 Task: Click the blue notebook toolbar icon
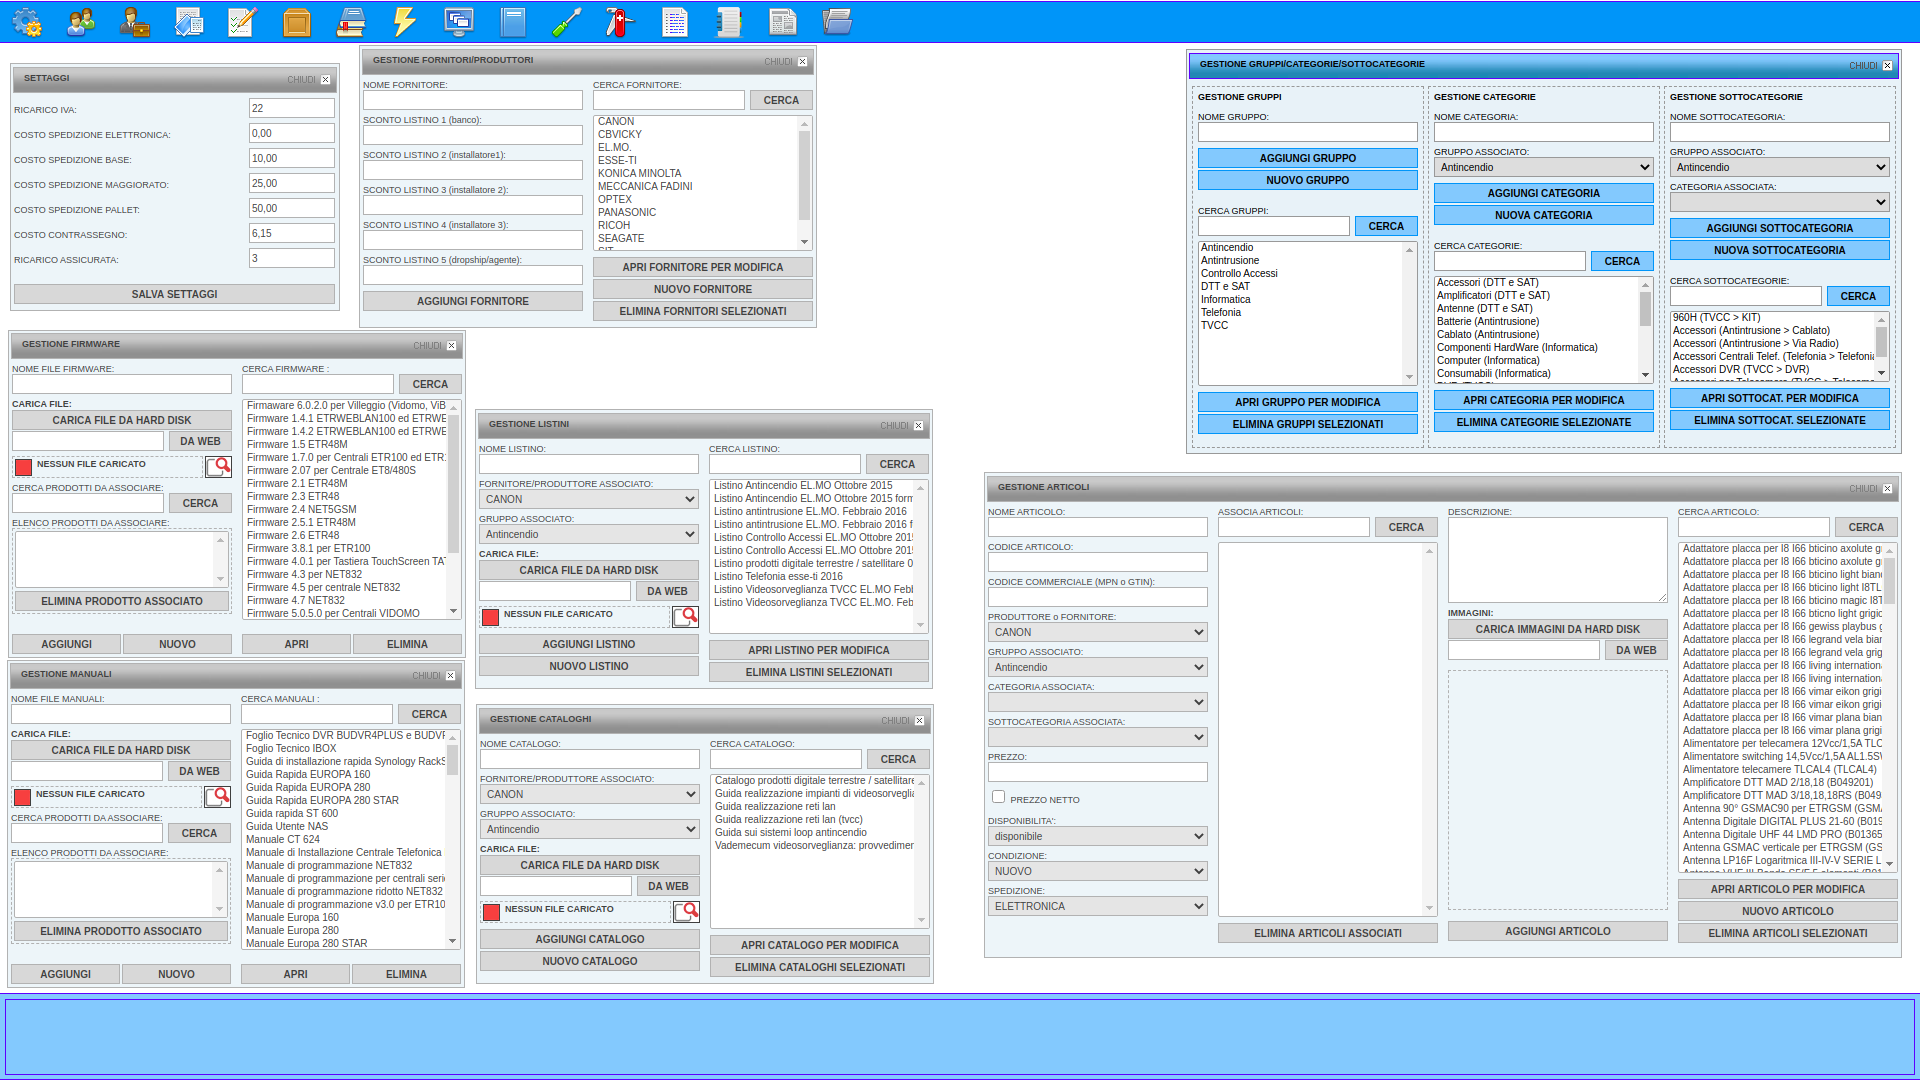pyautogui.click(x=513, y=22)
